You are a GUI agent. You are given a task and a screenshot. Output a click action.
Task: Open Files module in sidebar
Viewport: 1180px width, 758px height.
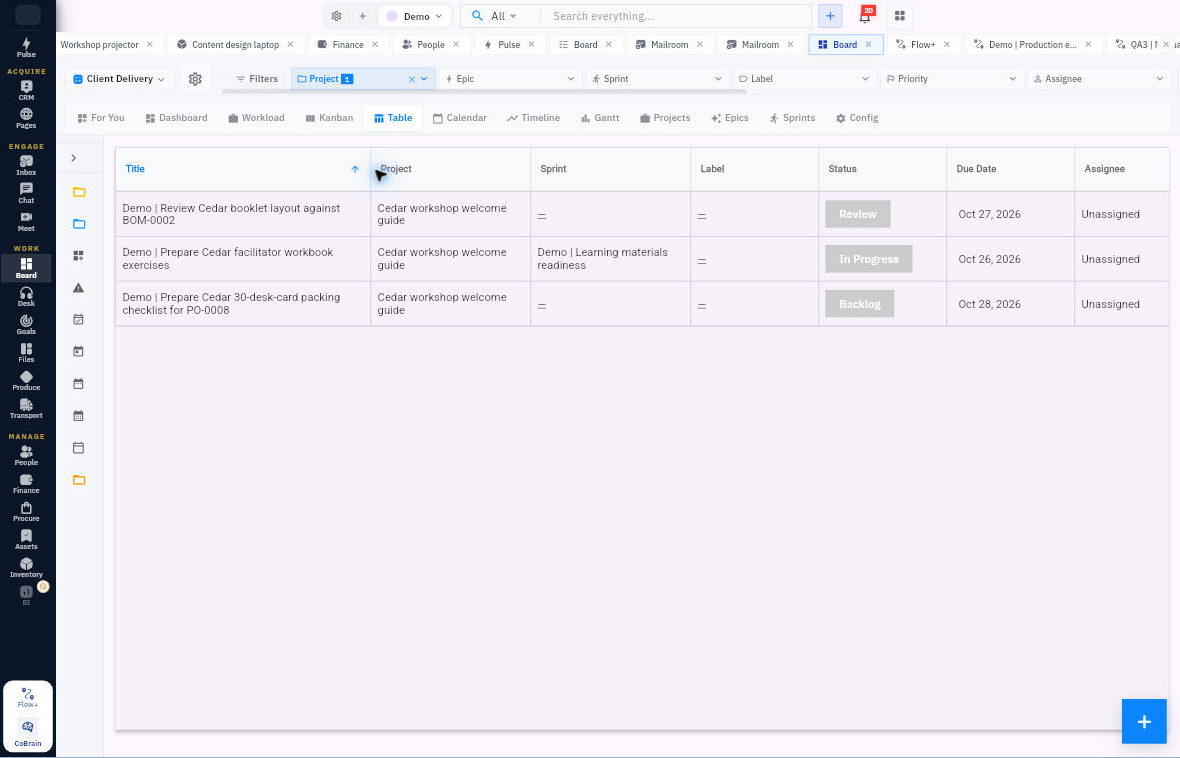point(26,352)
